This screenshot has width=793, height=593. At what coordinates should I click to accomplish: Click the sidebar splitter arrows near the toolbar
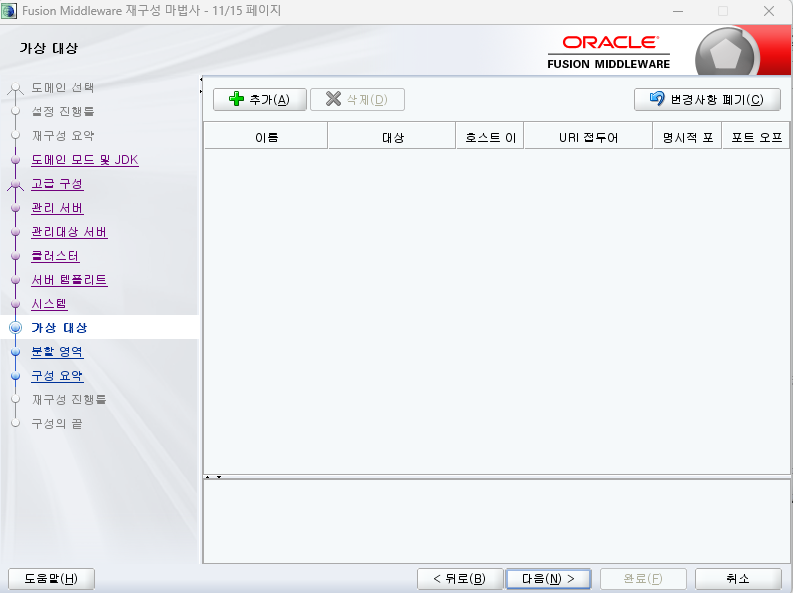201,85
